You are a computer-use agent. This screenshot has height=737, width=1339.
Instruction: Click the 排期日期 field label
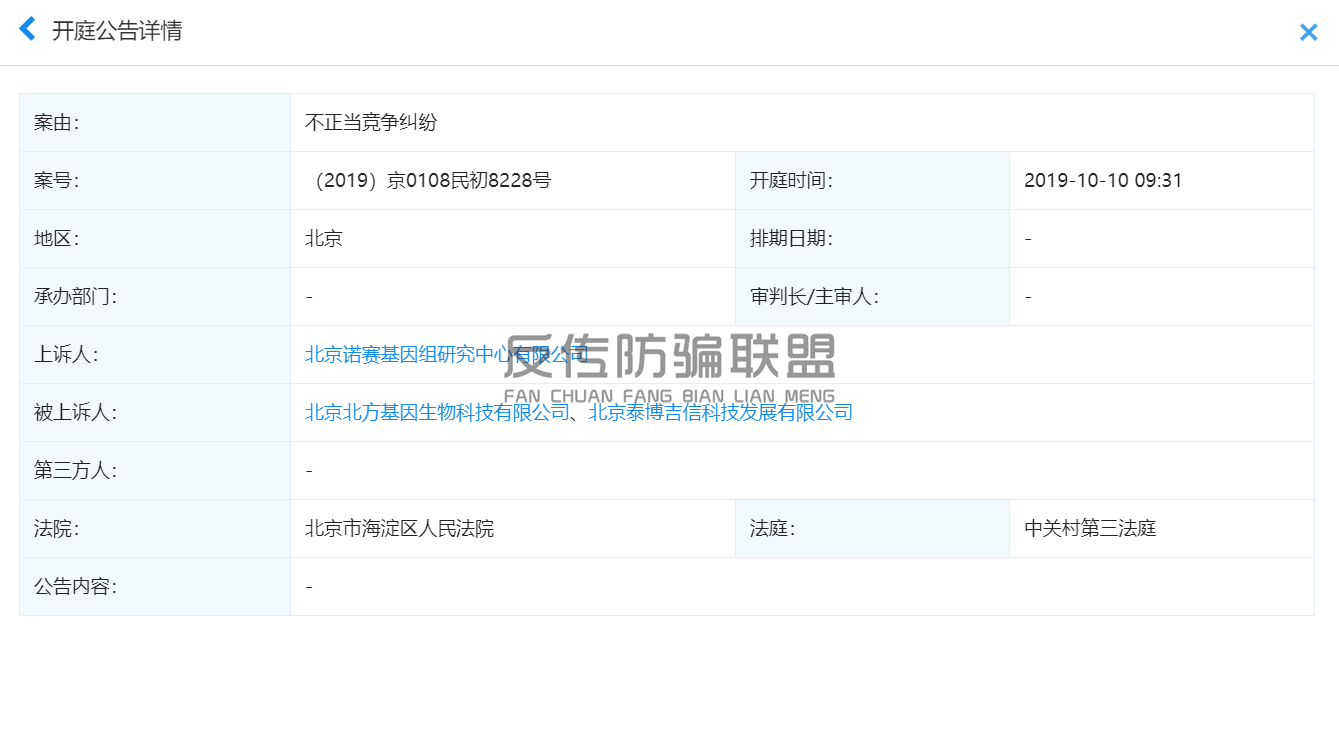click(791, 239)
